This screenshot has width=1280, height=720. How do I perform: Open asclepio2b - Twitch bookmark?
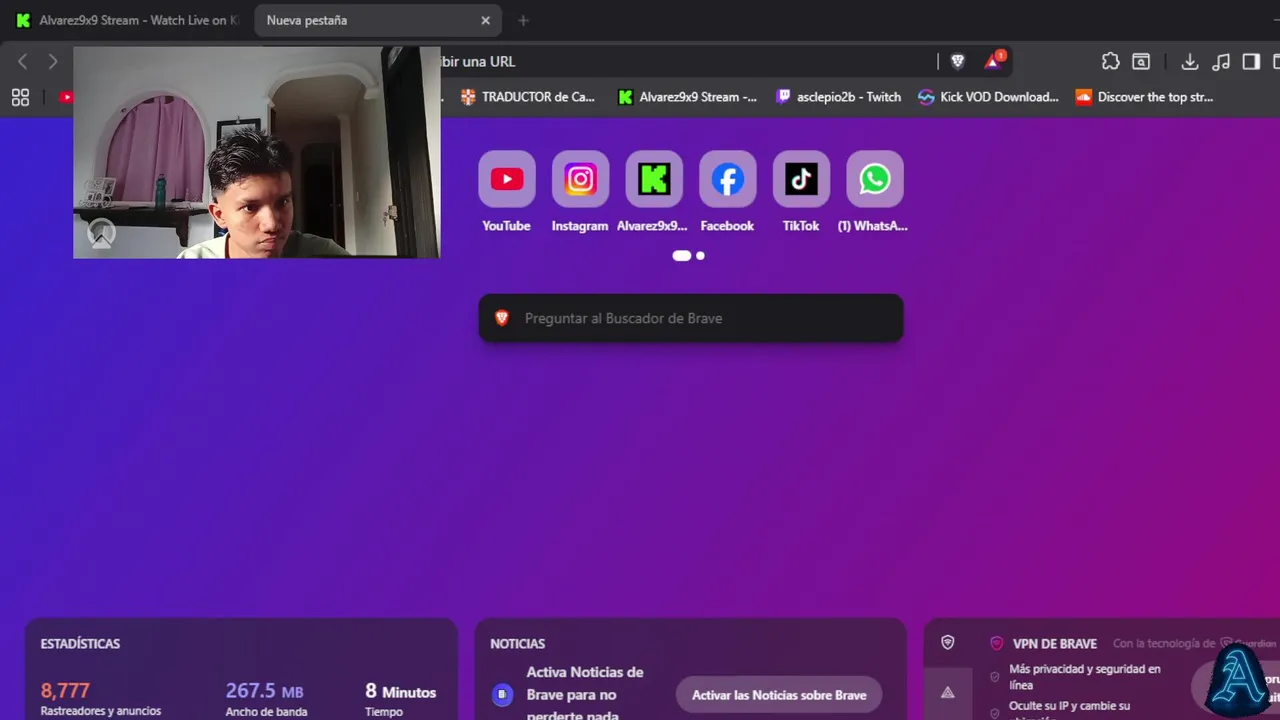(x=839, y=97)
